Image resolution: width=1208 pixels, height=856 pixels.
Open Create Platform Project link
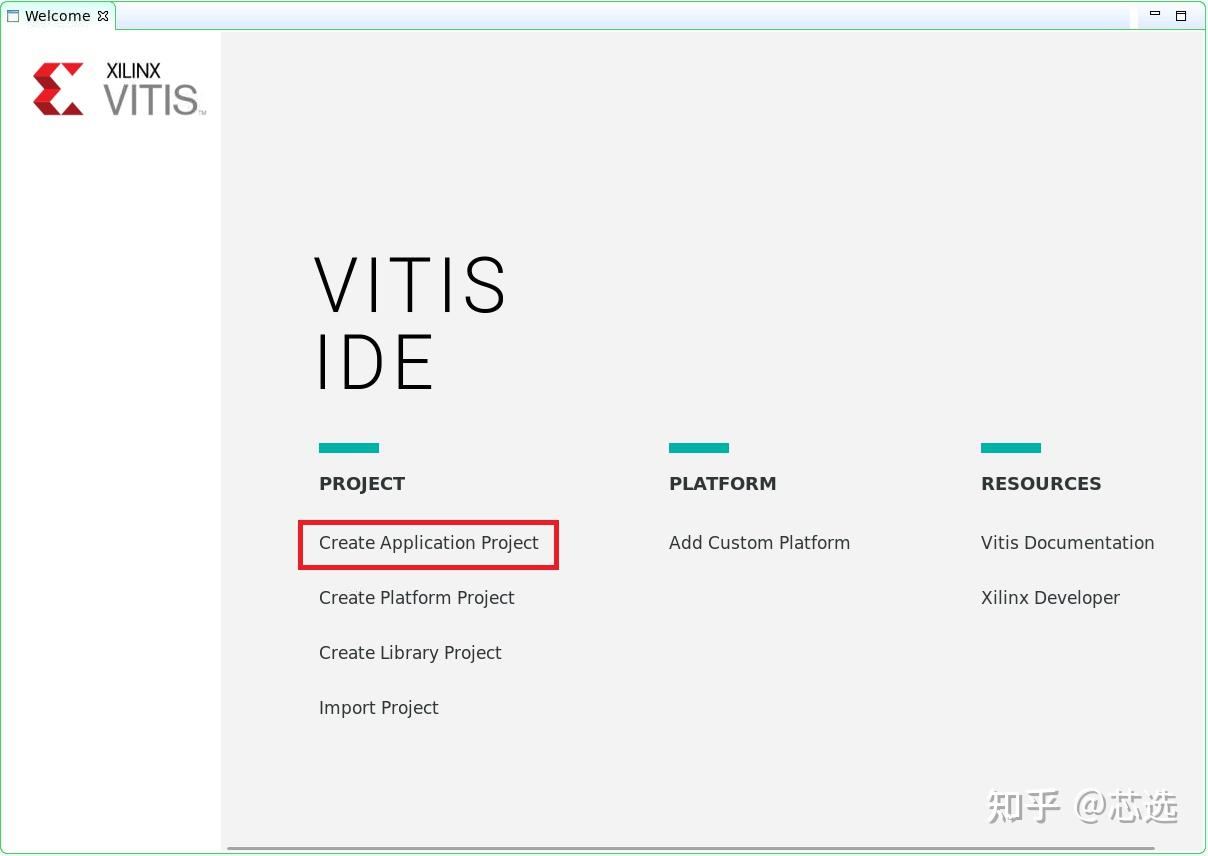tap(416, 598)
